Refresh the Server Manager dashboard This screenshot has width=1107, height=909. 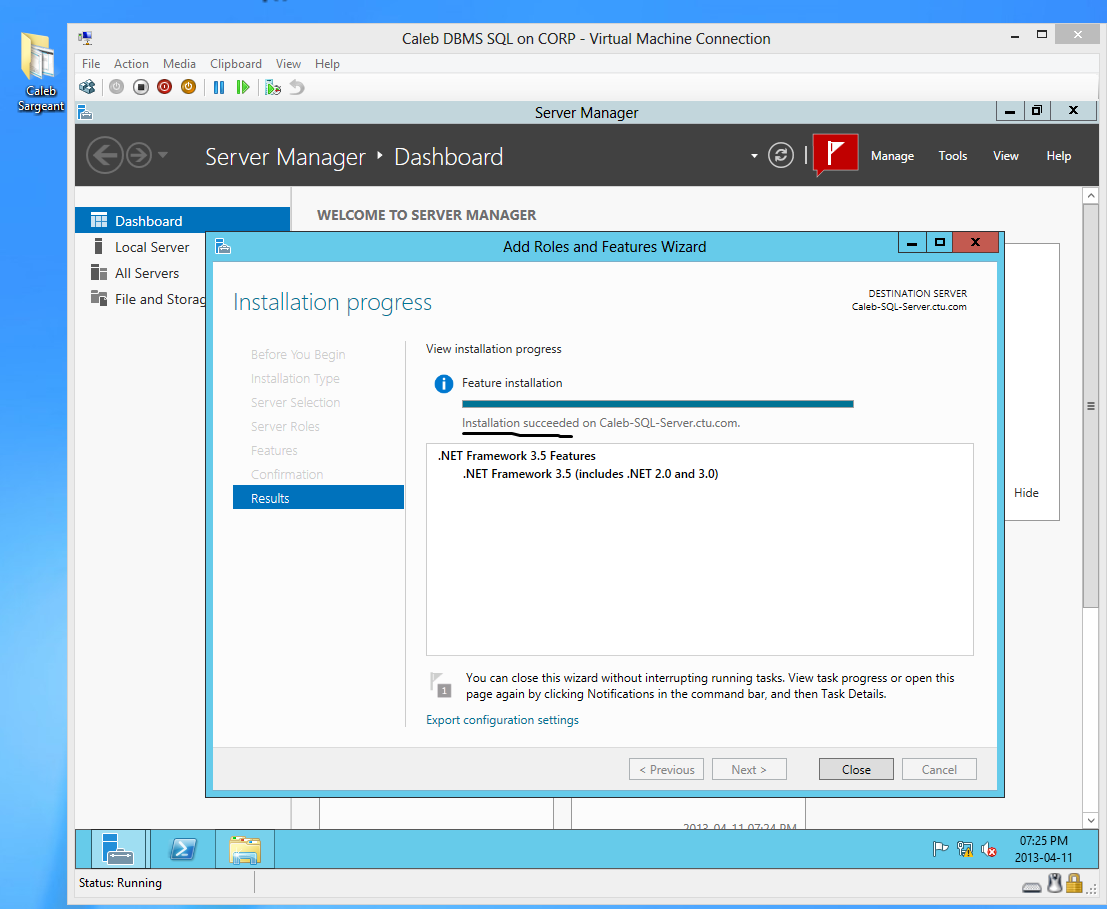pyautogui.click(x=781, y=155)
